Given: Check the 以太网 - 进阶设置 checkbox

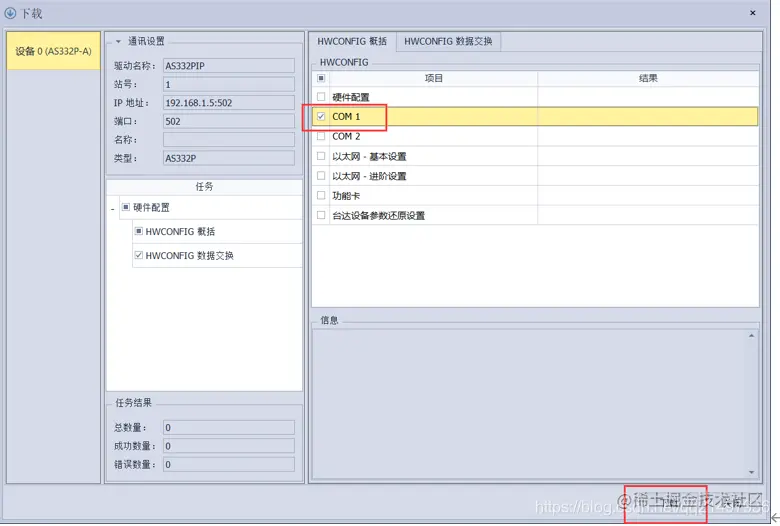Looking at the screenshot, I should [321, 176].
